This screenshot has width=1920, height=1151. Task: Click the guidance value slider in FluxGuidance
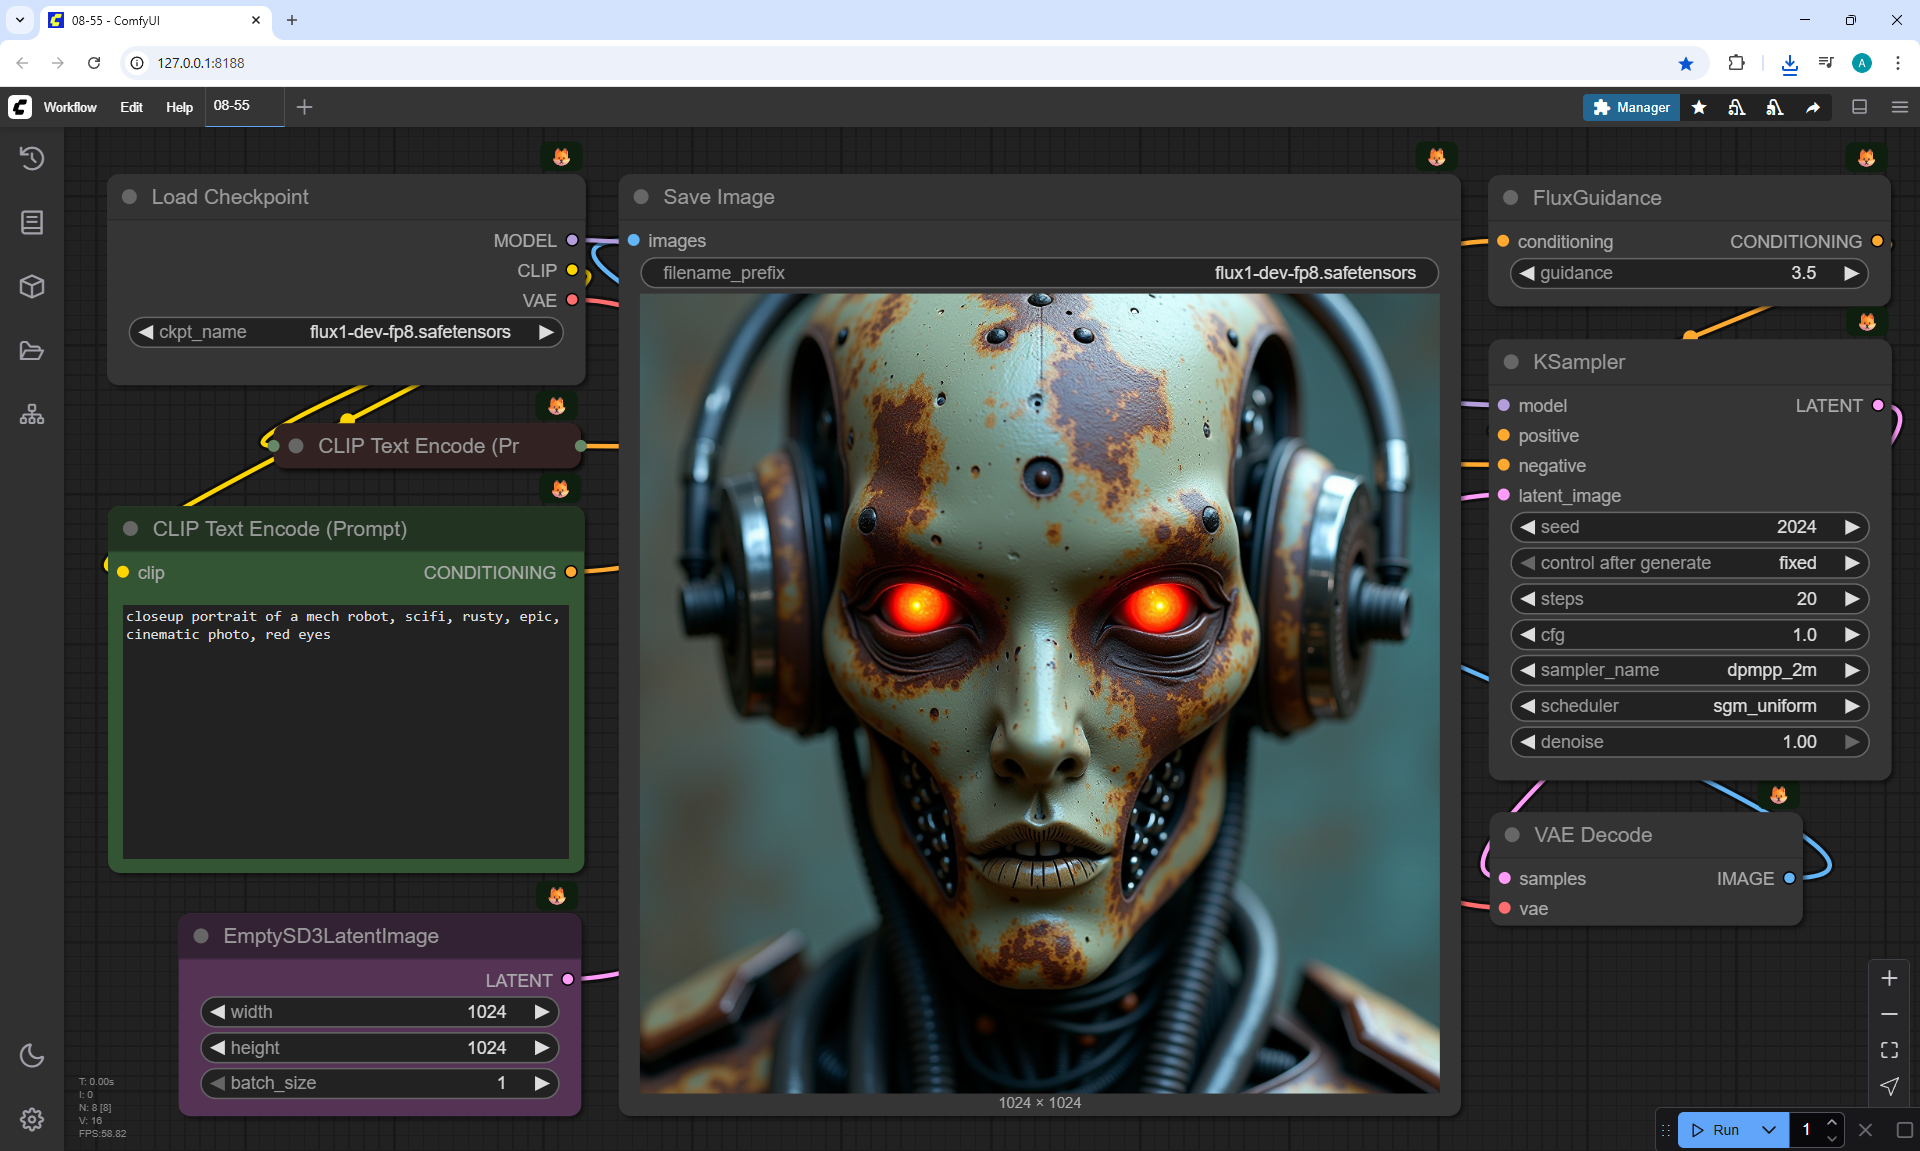1689,273
